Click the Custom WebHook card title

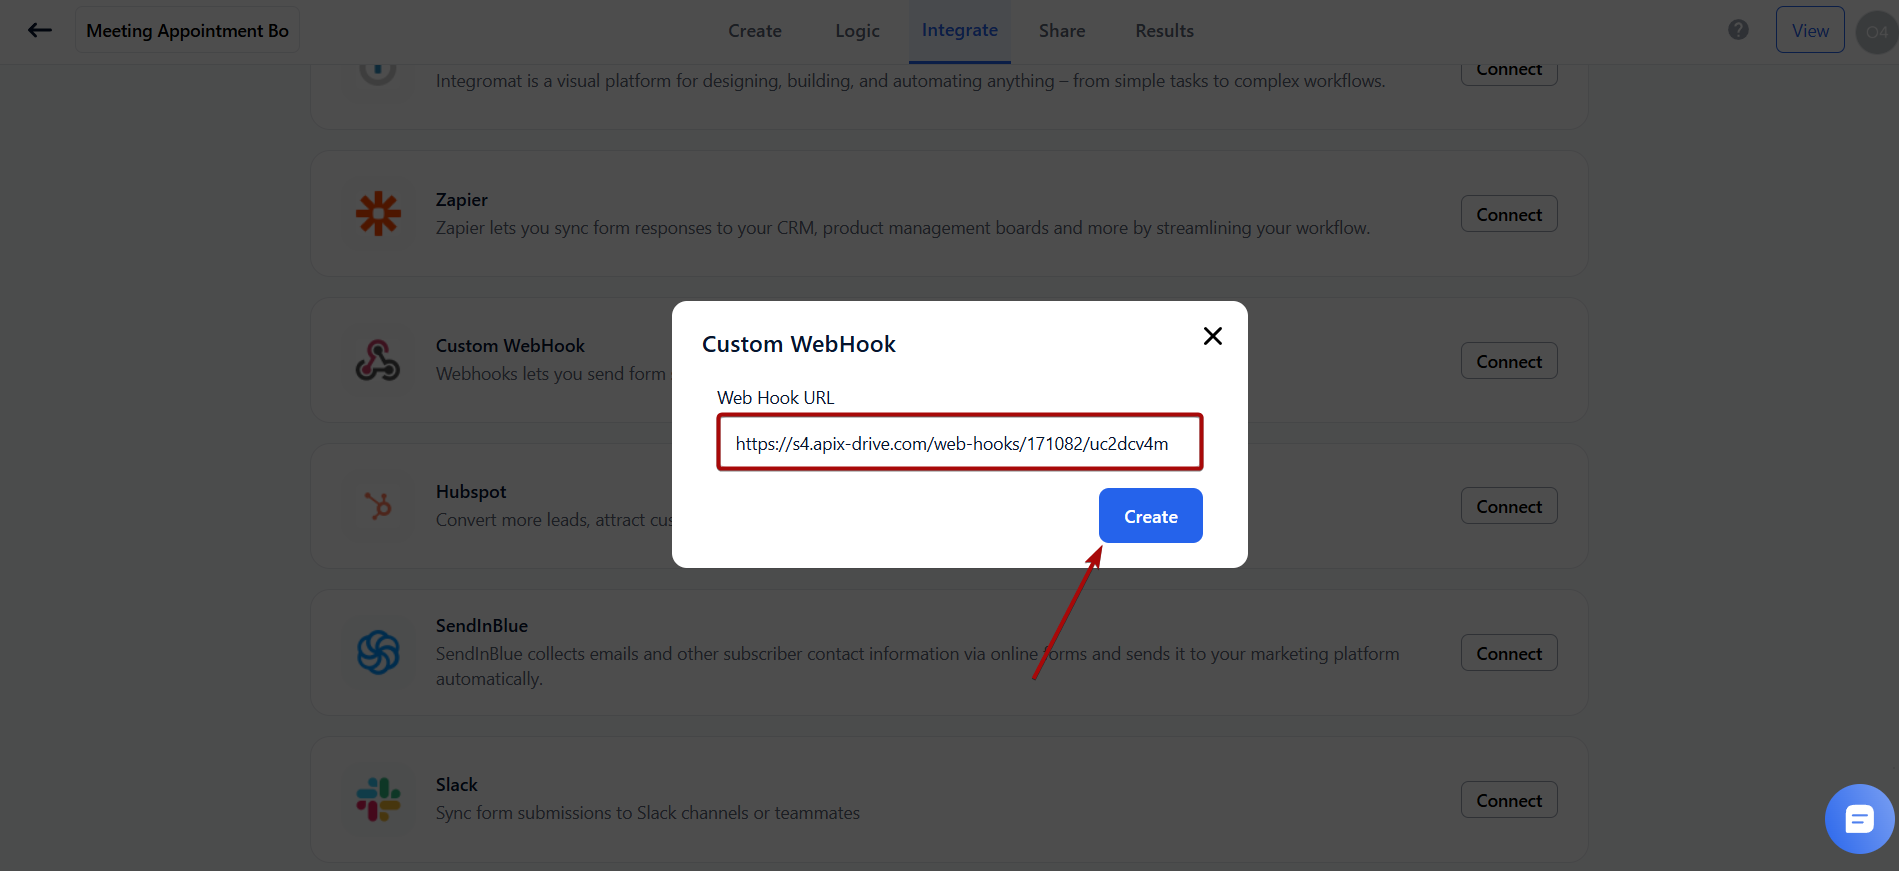510,346
